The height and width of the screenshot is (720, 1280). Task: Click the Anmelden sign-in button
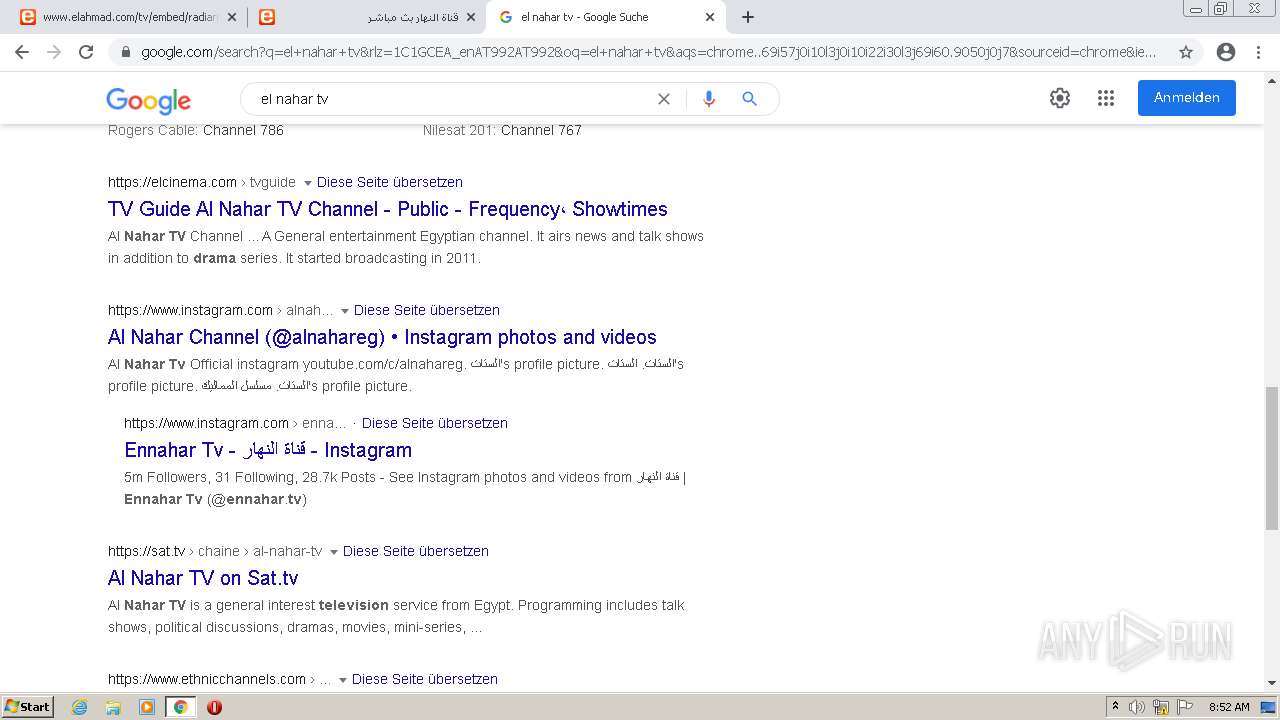coord(1187,98)
